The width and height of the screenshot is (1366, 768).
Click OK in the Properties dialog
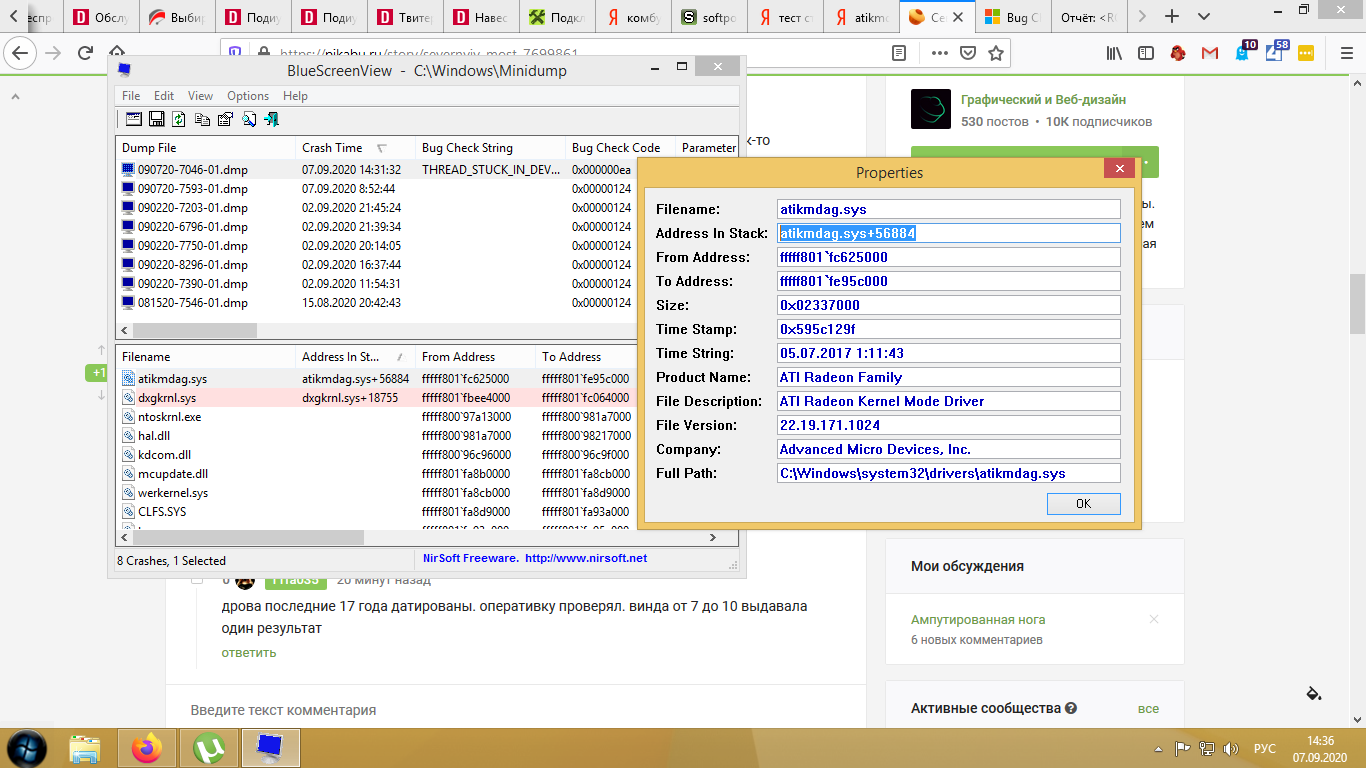[x=1083, y=503]
